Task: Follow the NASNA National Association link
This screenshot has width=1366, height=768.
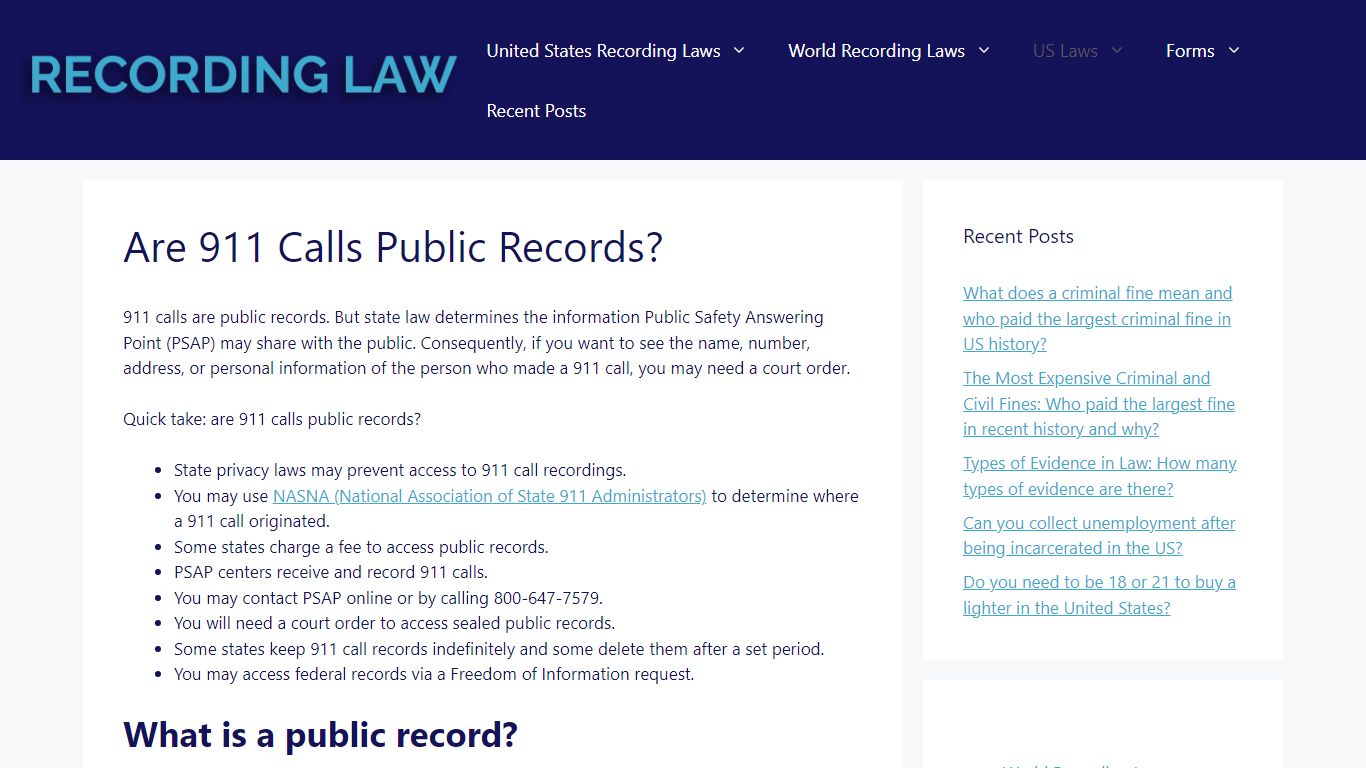Action: click(x=489, y=496)
